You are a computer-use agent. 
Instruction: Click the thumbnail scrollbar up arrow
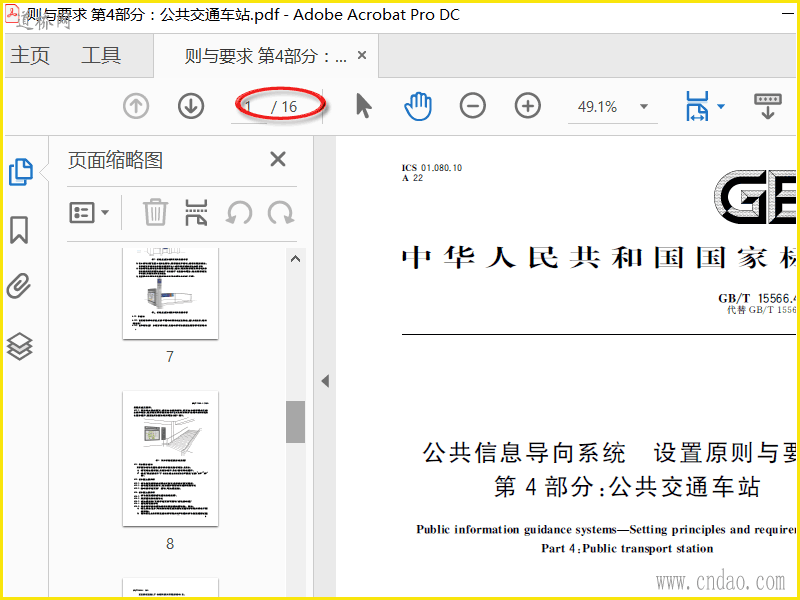pyautogui.click(x=295, y=259)
